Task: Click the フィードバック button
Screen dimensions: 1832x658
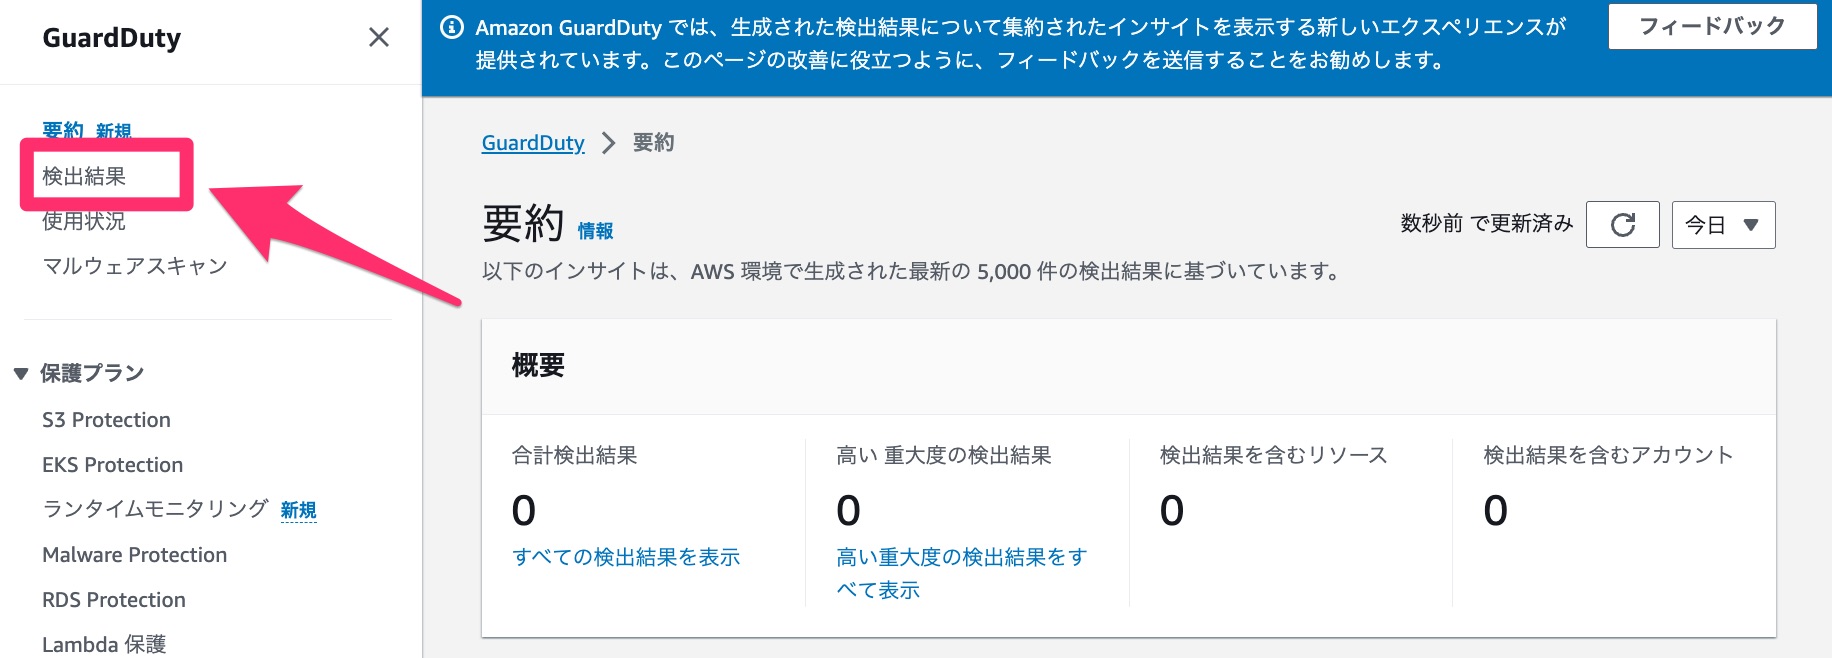Action: pos(1712,27)
